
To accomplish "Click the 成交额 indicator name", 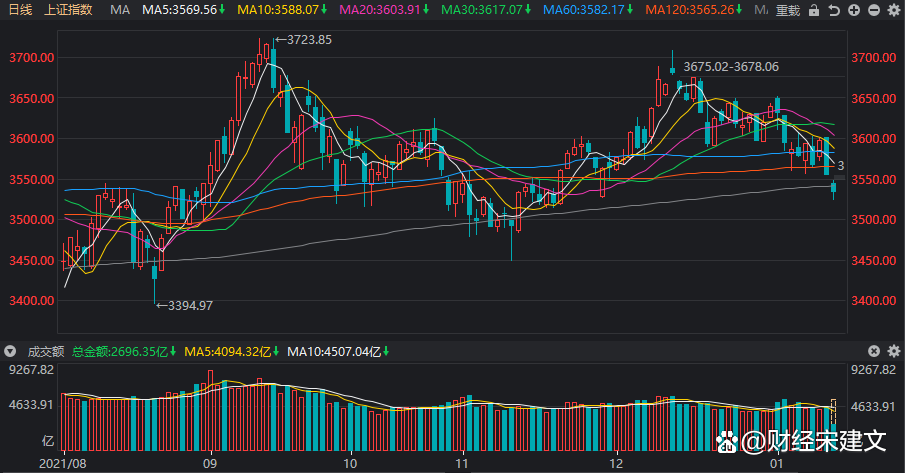I will [44, 351].
